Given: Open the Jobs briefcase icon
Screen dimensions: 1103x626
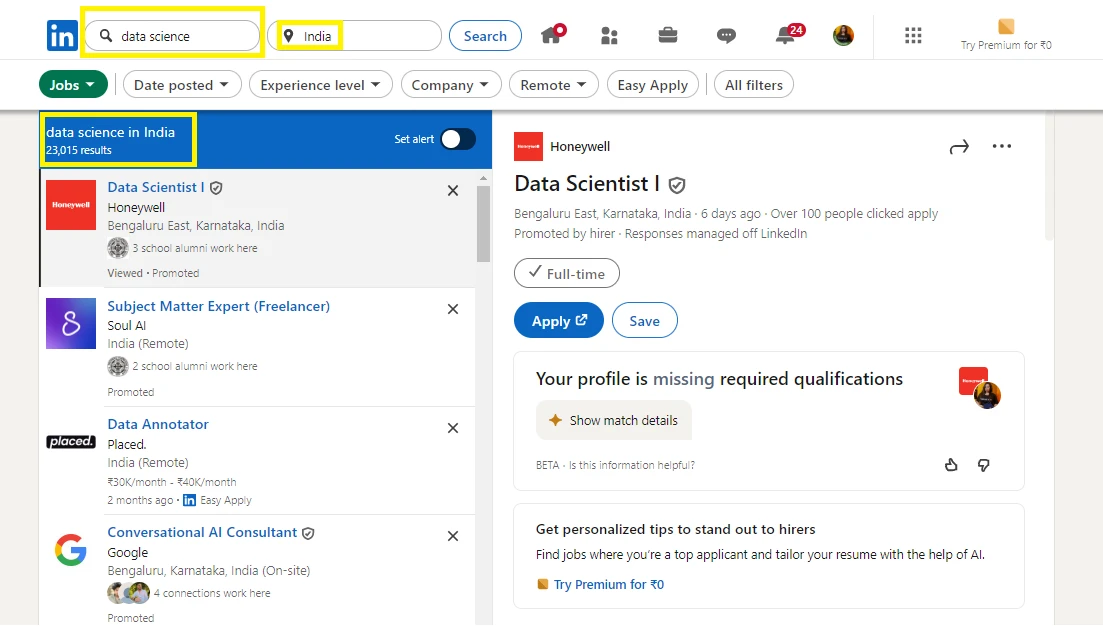Looking at the screenshot, I should coord(668,35).
